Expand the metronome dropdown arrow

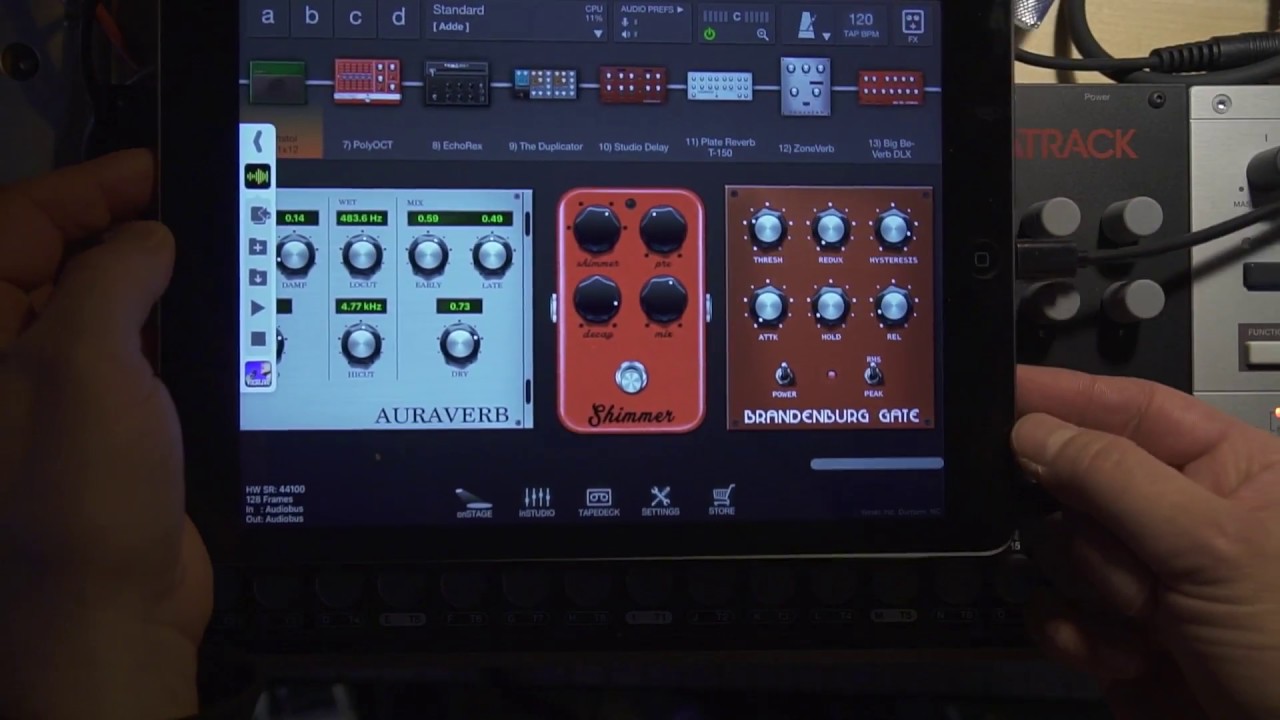[826, 36]
